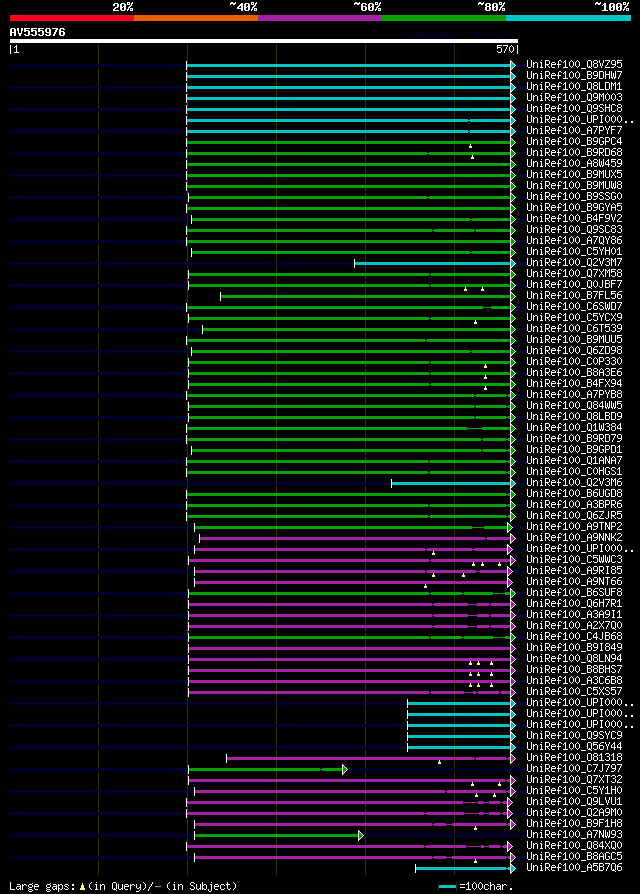Open hit UniRef100_Q8LDM1
Viewport: 640px width, 894px height.
pos(574,87)
